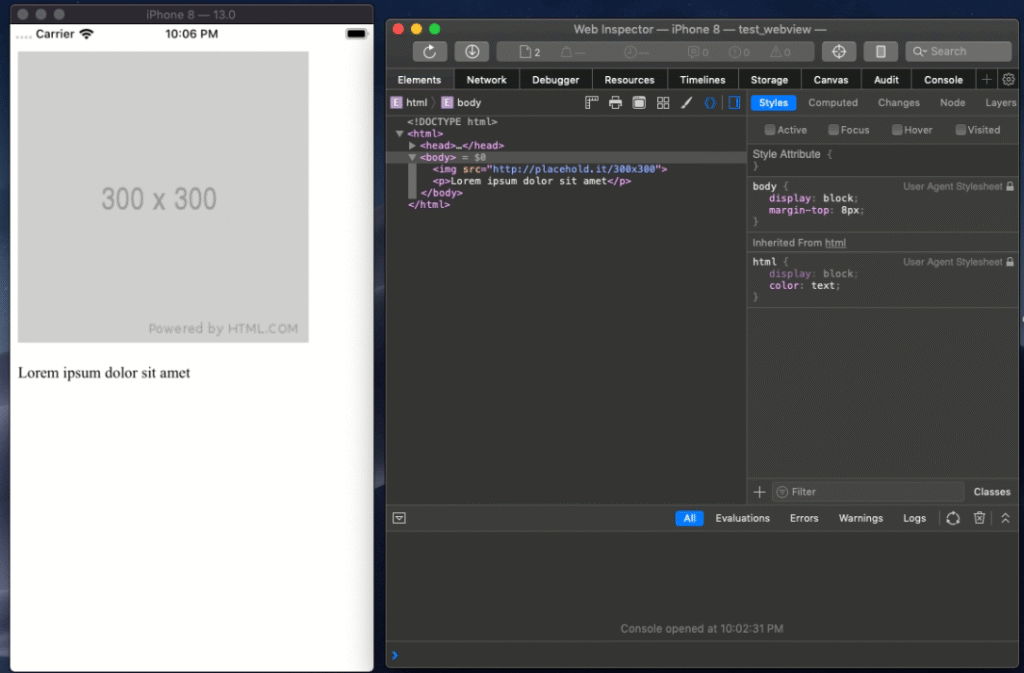Click the console reload-clear circular arrows icon

point(953,518)
